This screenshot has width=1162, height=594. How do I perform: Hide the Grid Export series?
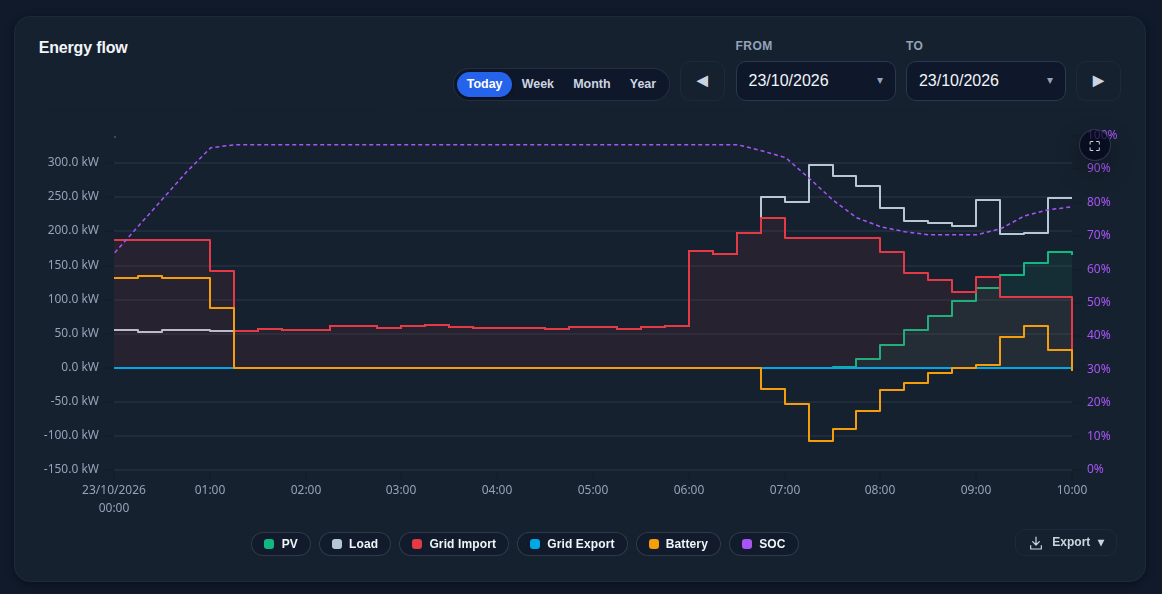(x=572, y=544)
